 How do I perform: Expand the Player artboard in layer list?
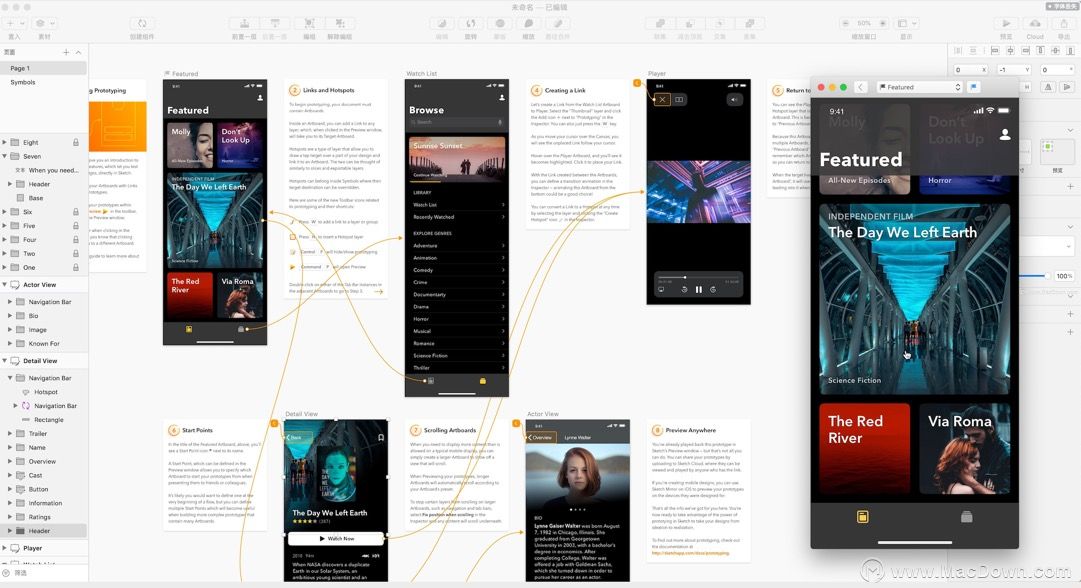point(5,548)
